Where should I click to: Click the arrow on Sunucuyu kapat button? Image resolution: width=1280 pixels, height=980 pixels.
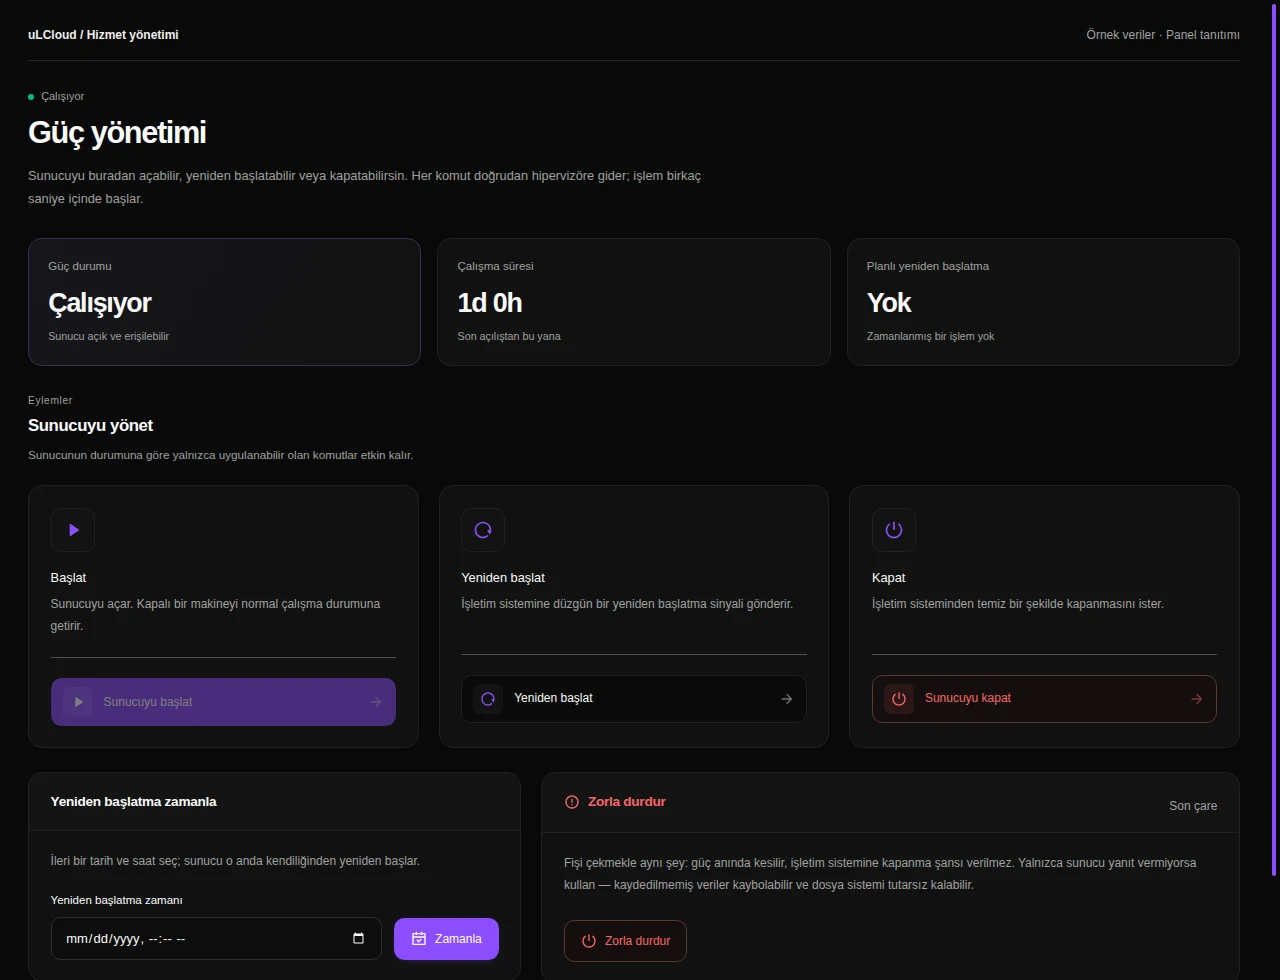(1196, 699)
